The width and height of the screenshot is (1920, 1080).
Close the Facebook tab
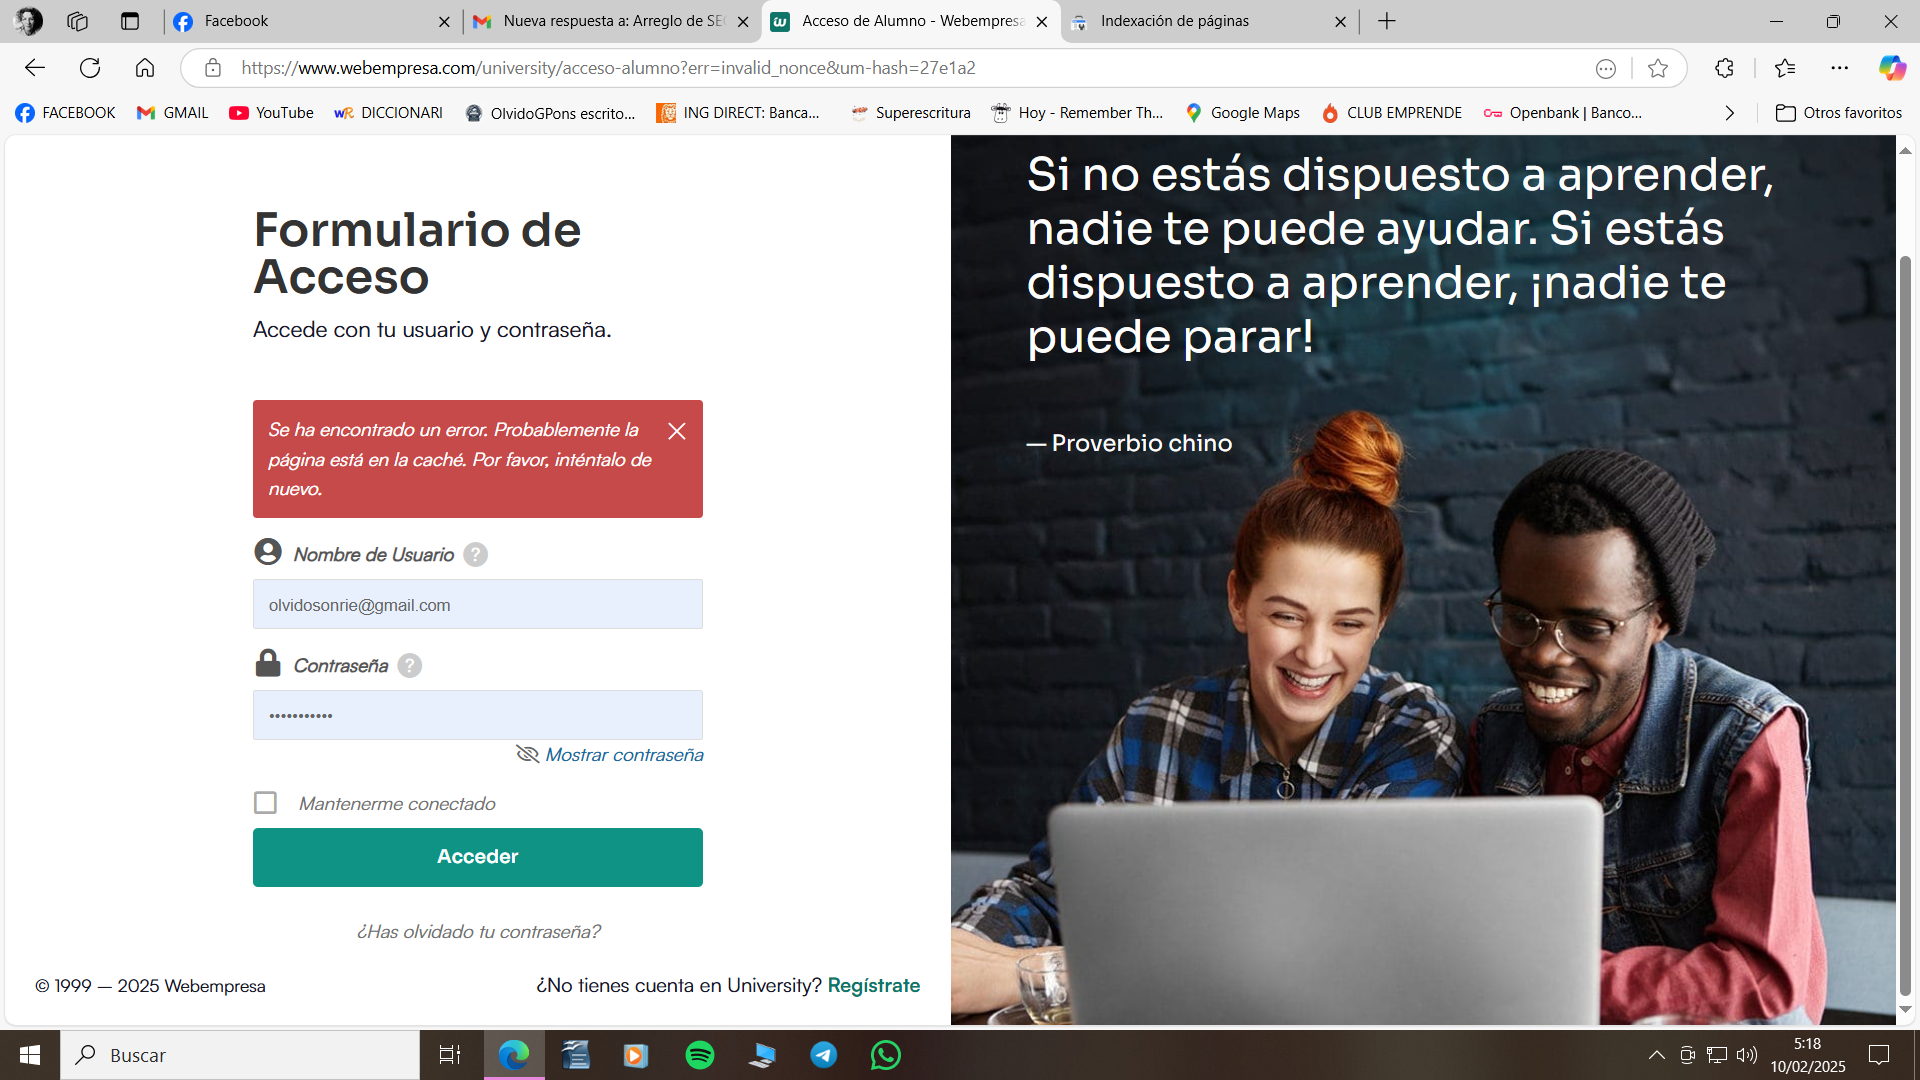pos(445,21)
